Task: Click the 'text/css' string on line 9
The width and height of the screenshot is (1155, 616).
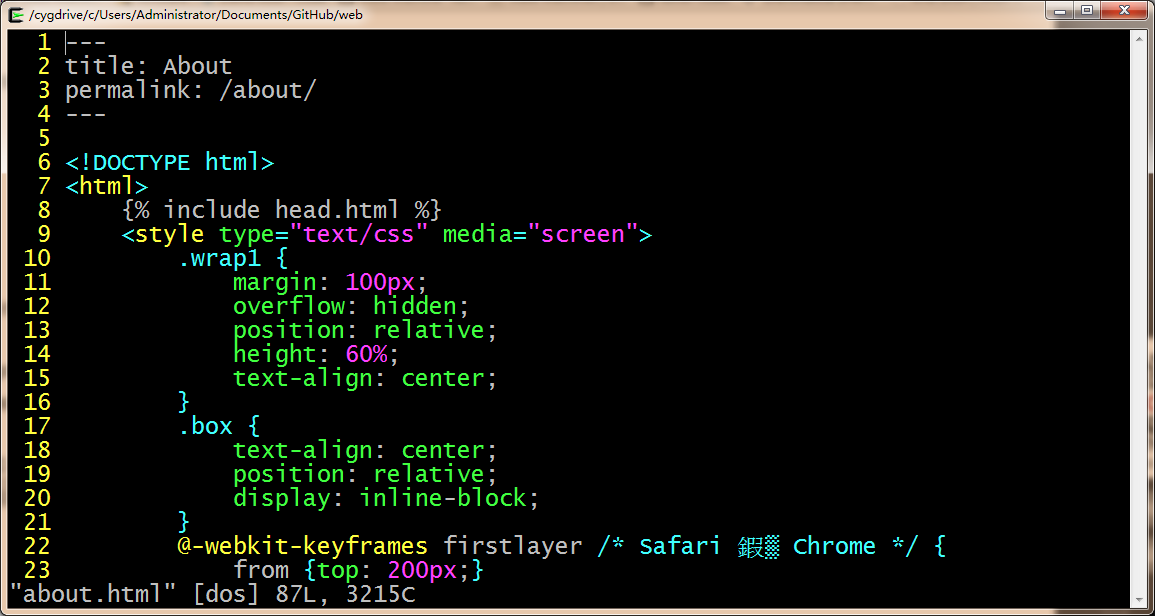Action: tap(359, 234)
